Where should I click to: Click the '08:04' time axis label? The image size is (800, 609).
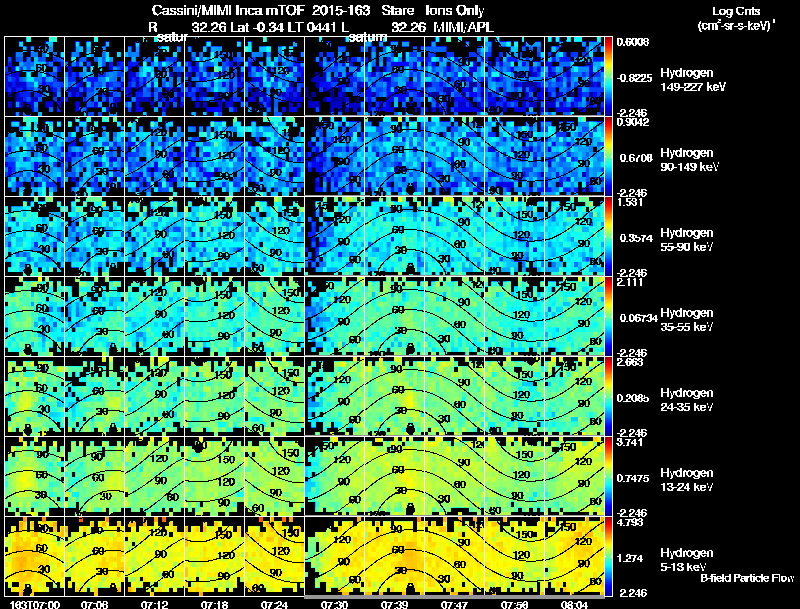pyautogui.click(x=574, y=604)
